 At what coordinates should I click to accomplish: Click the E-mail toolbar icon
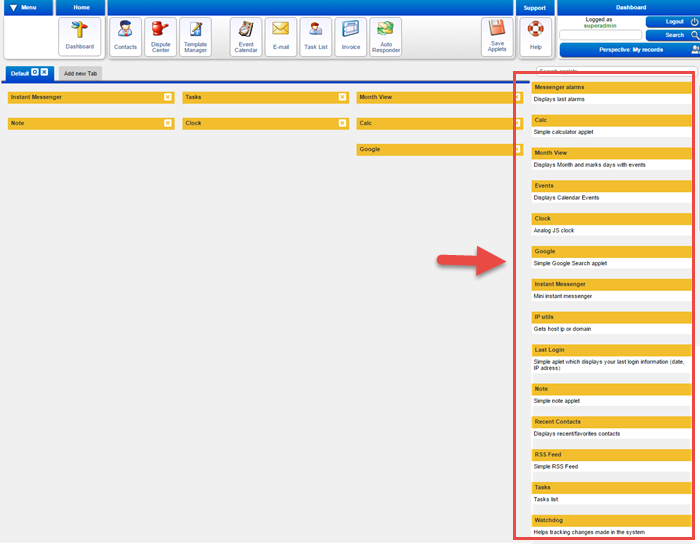click(281, 36)
